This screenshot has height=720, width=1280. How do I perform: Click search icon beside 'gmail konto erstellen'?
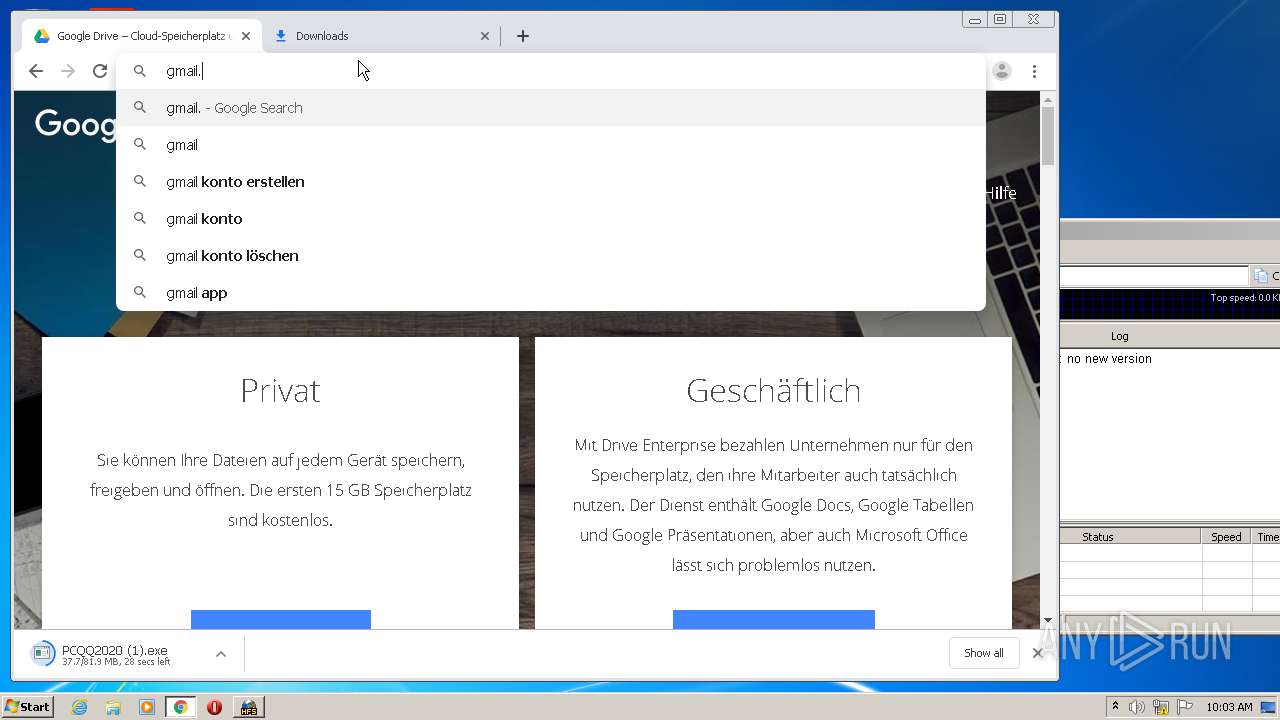coord(140,182)
